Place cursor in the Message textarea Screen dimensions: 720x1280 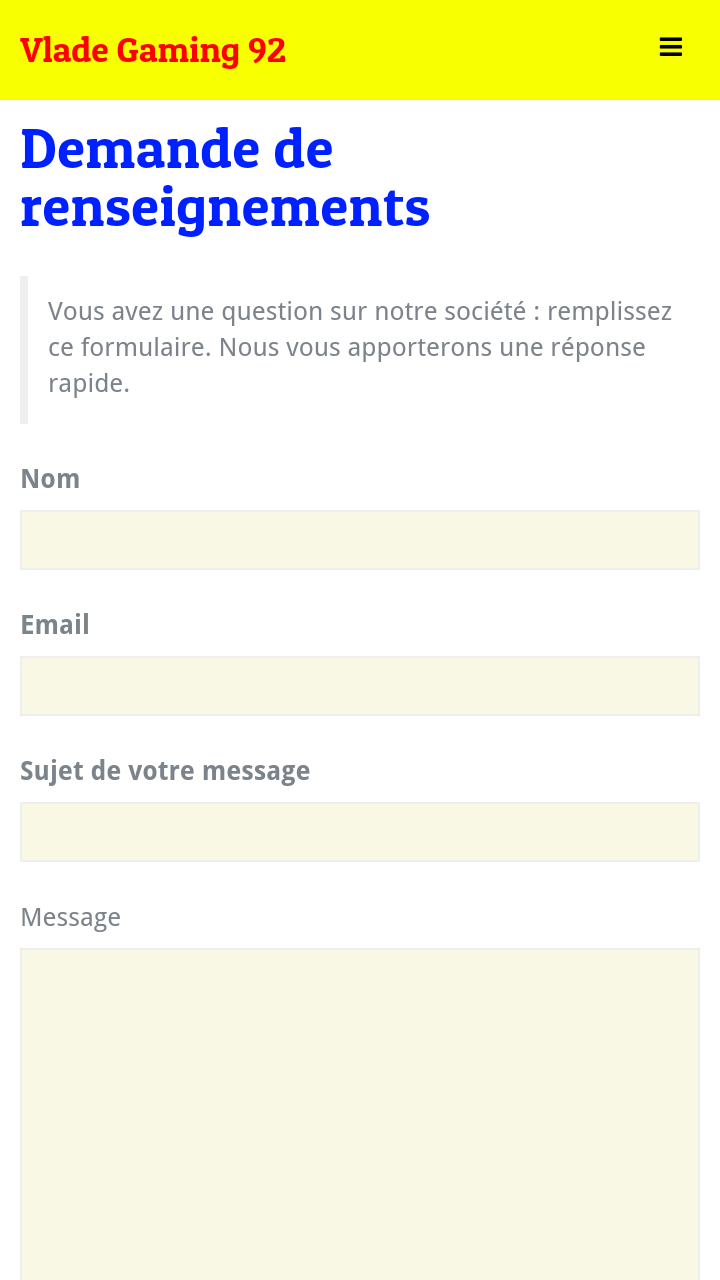[360, 1110]
